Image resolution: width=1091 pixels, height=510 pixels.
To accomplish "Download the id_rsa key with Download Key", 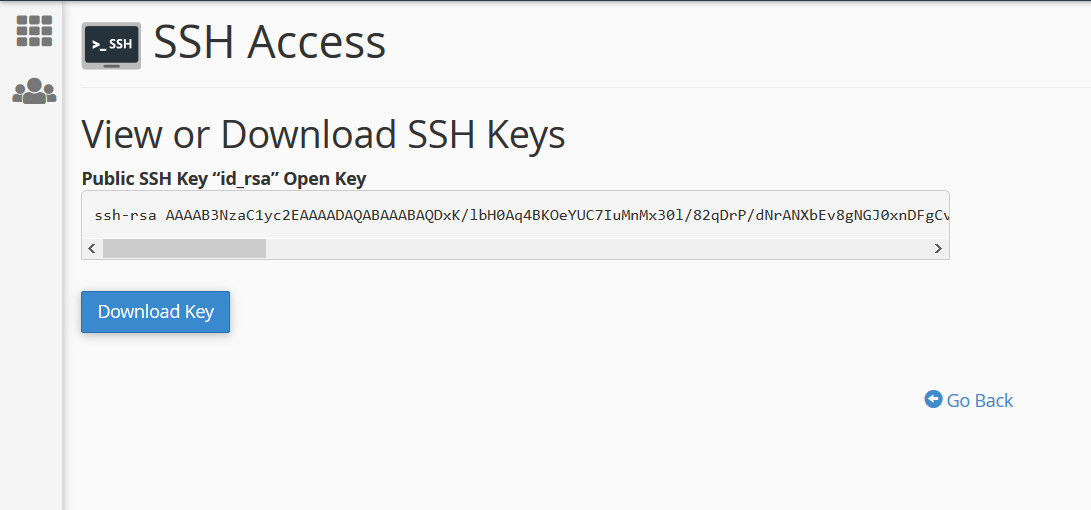I will tap(155, 312).
